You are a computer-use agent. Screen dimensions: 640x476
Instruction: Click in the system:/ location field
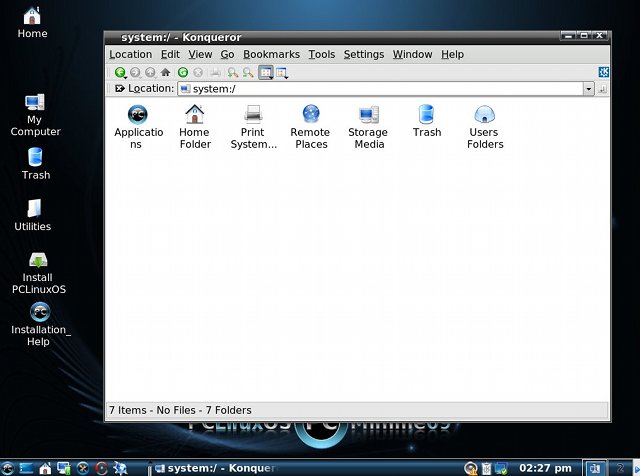(x=380, y=89)
